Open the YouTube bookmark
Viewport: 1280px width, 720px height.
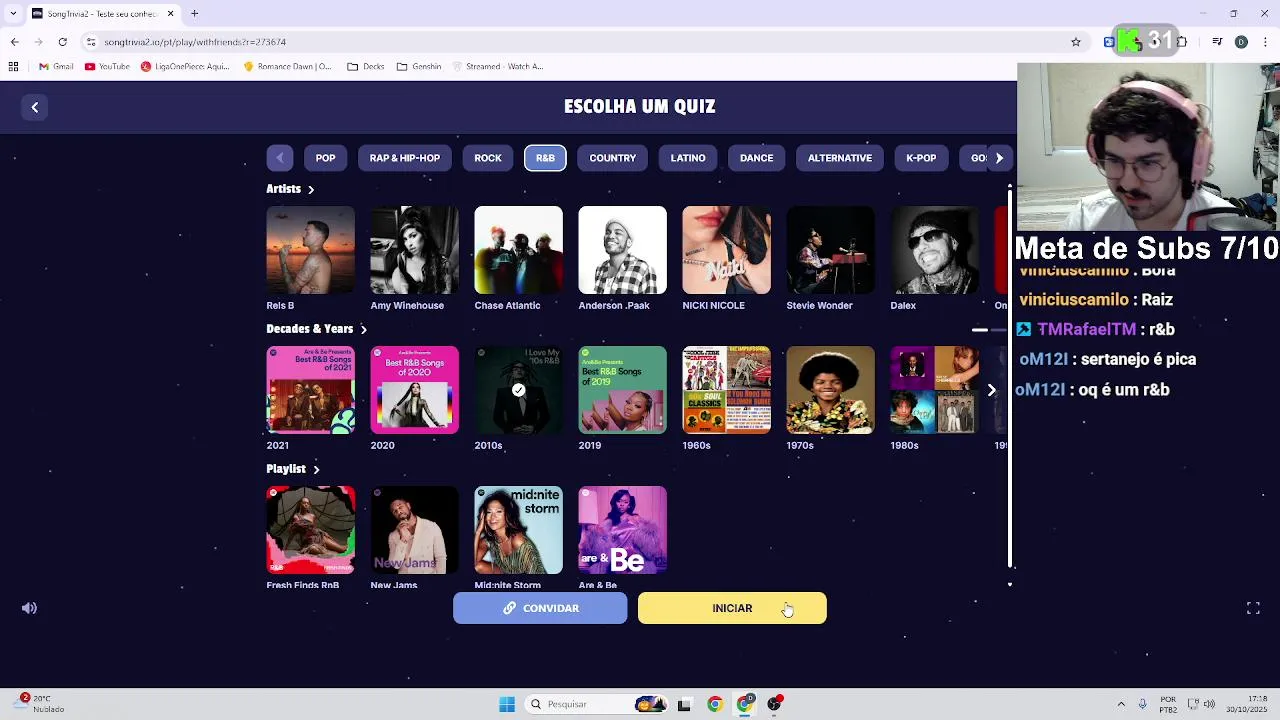107,67
